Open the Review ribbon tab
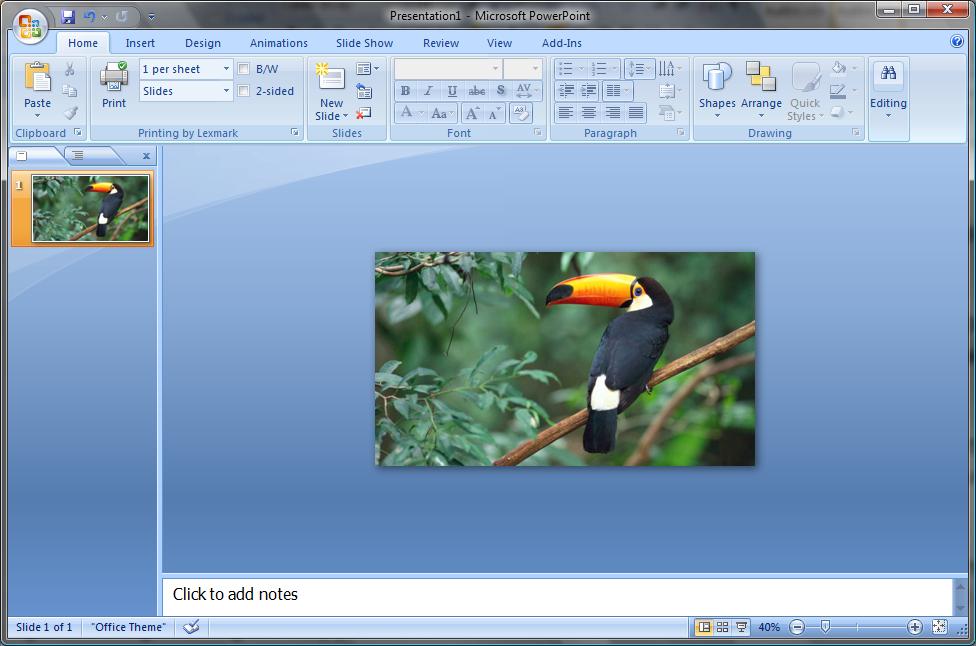Viewport: 976px width, 646px height. (441, 43)
